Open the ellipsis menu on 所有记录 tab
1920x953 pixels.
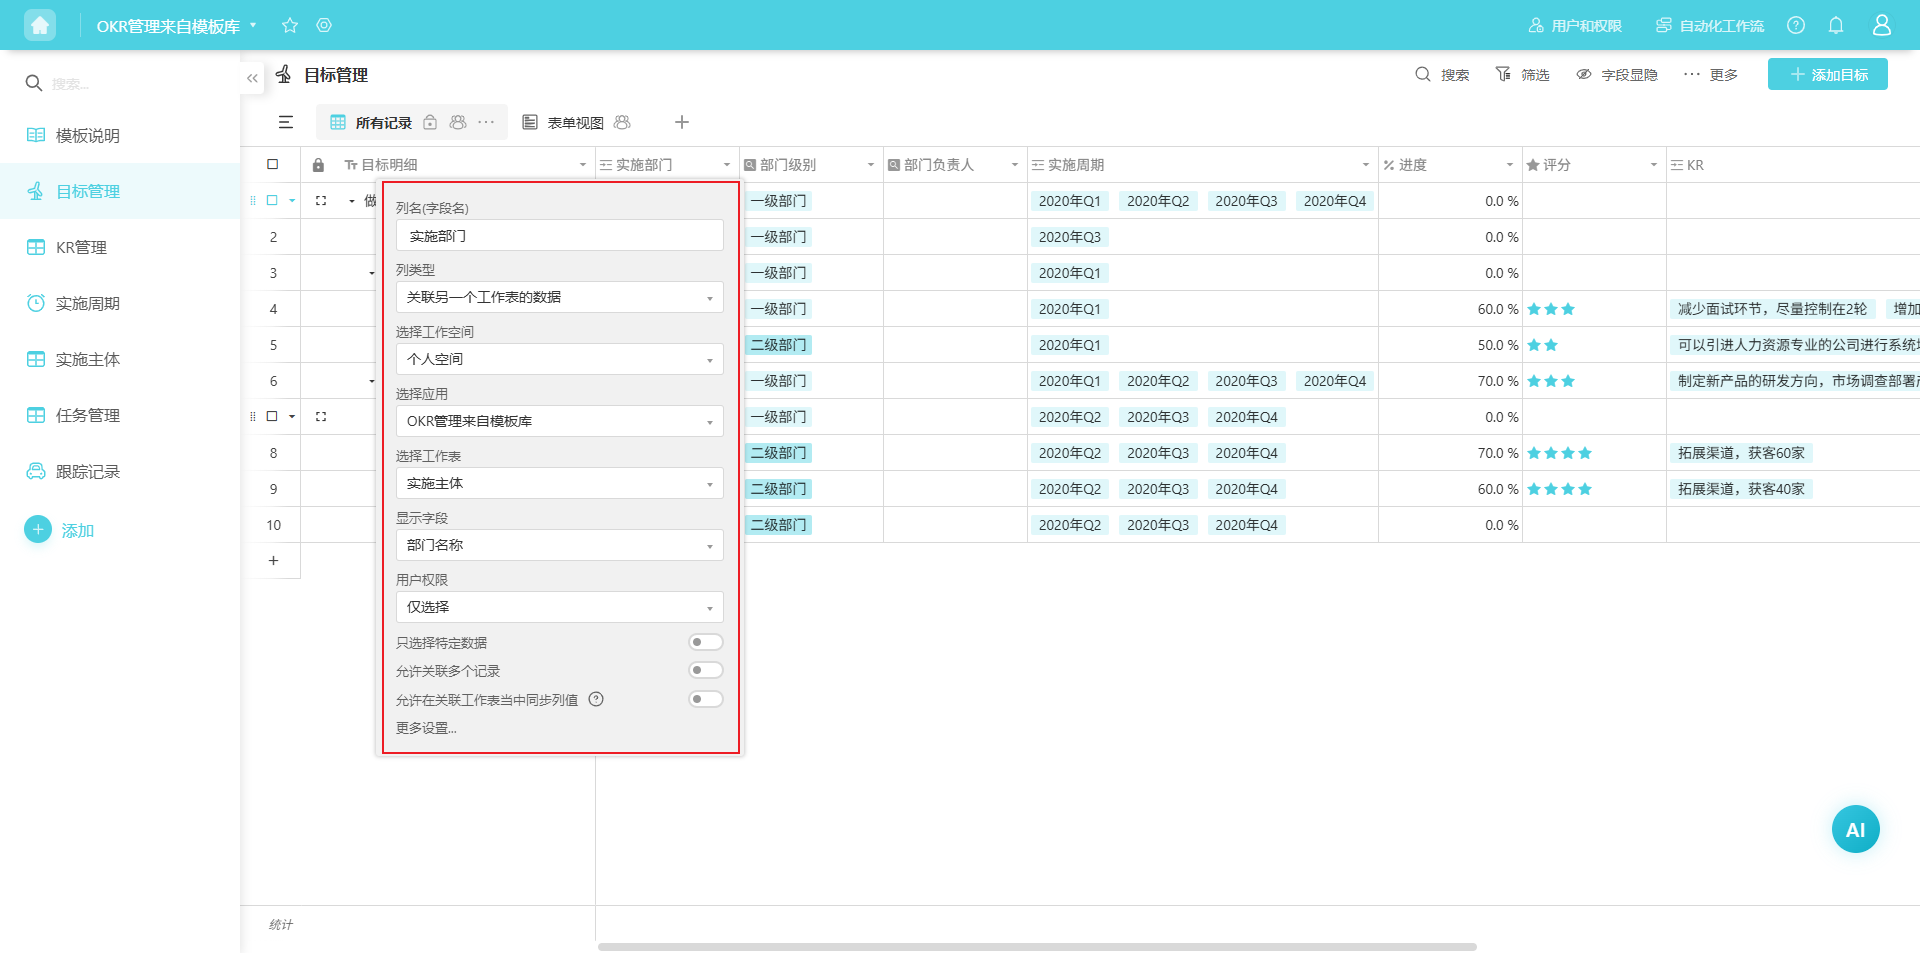click(x=486, y=122)
